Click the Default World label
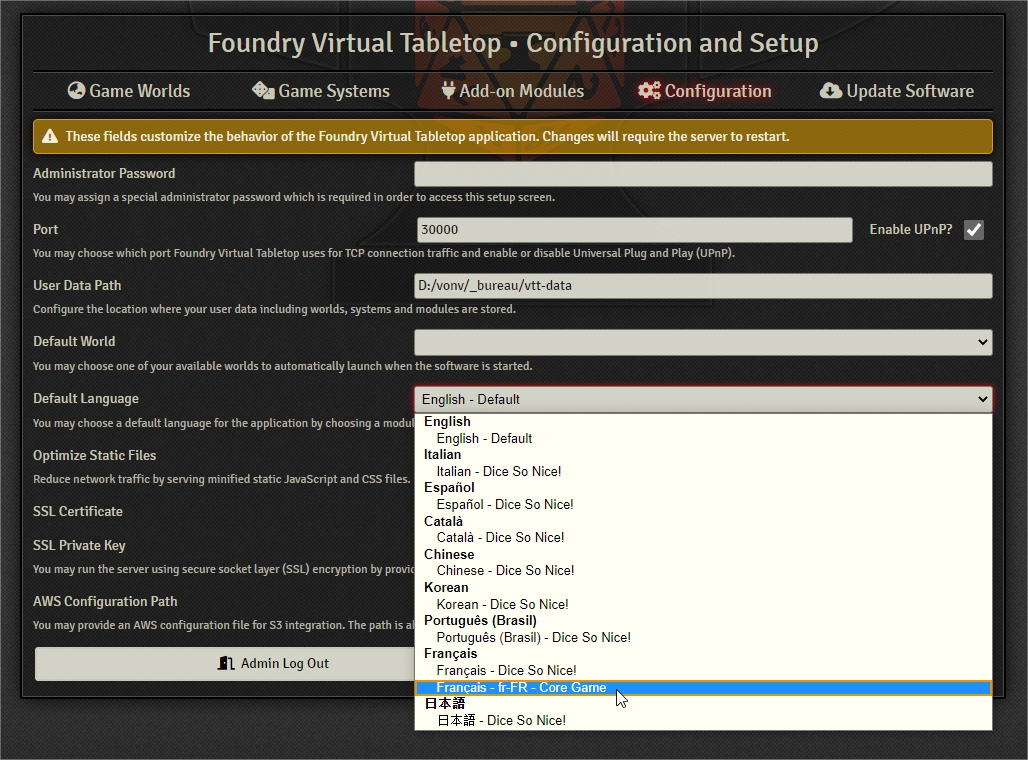 point(74,342)
